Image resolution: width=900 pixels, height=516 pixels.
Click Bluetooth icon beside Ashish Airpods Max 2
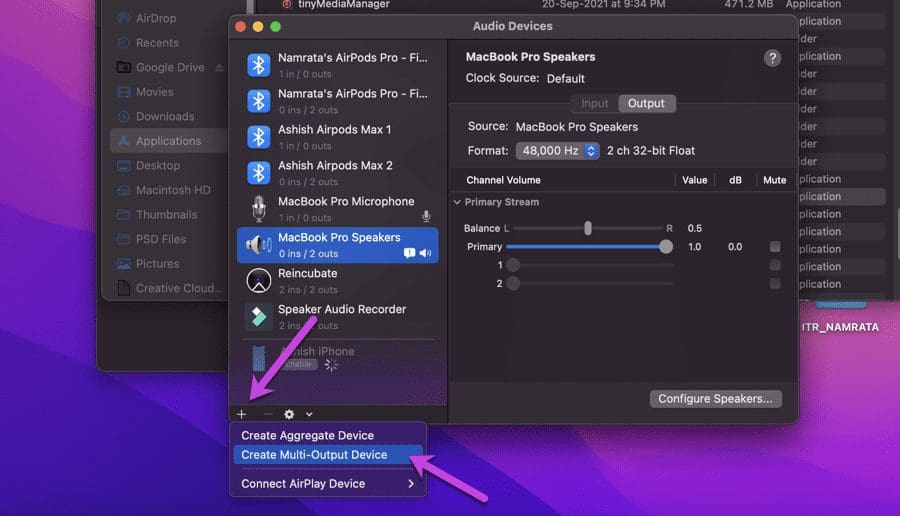pyautogui.click(x=258, y=173)
